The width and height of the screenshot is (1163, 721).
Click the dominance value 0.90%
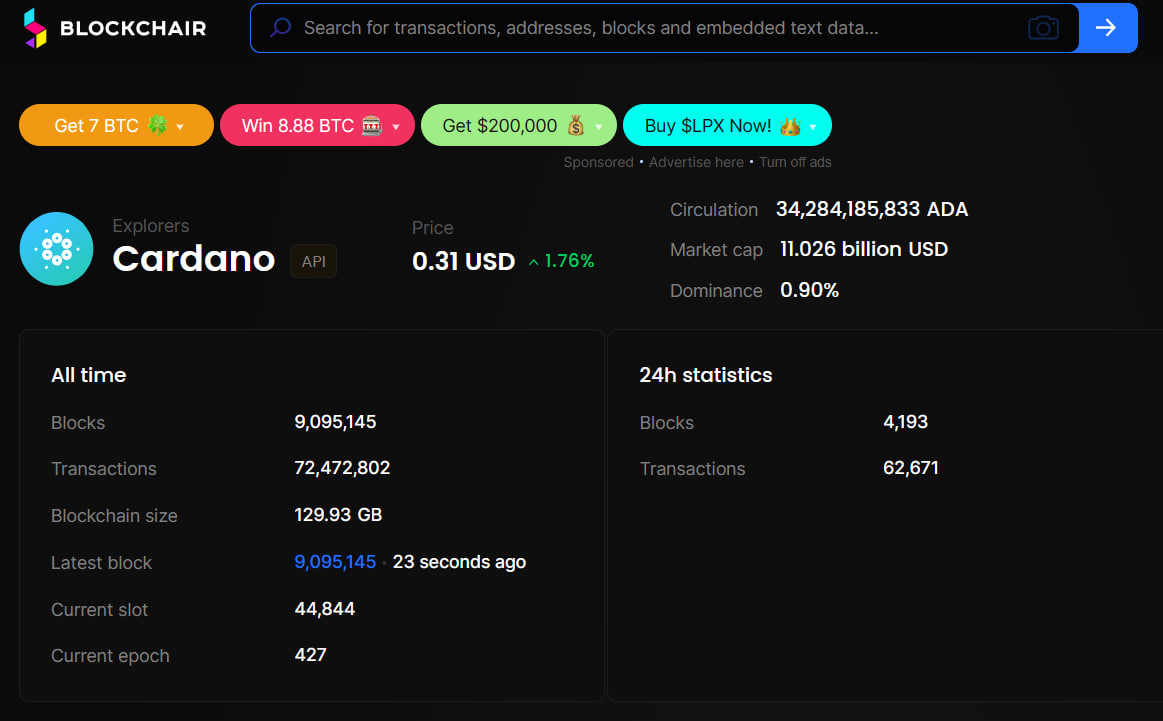coord(810,290)
